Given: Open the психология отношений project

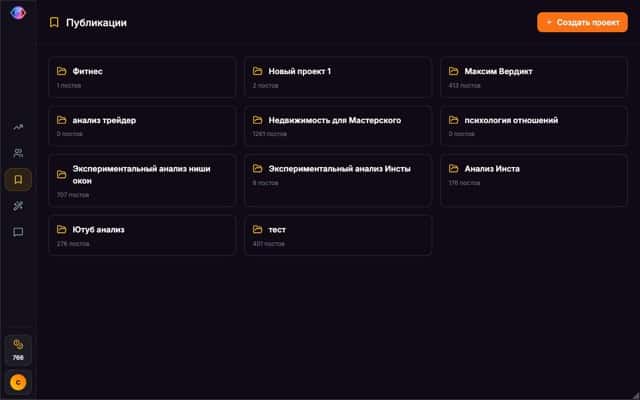Looking at the screenshot, I should pos(534,126).
